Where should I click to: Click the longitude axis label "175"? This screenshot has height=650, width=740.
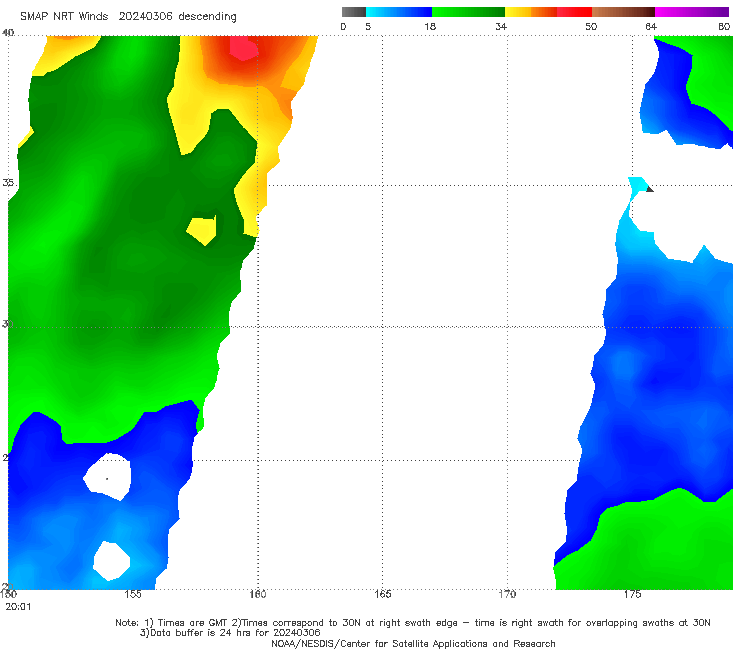(x=632, y=594)
